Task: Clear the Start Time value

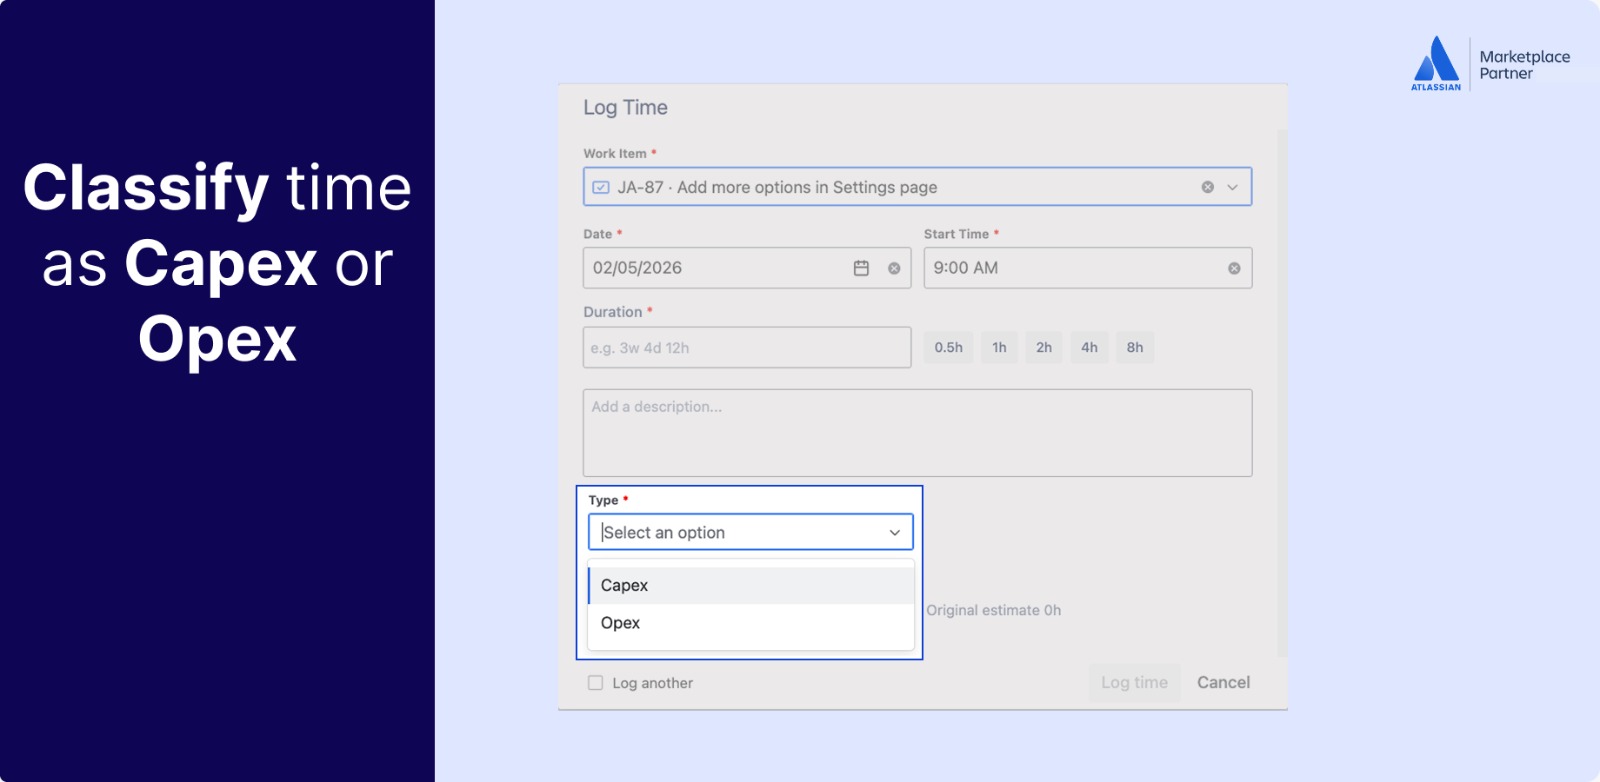Action: pos(1234,268)
